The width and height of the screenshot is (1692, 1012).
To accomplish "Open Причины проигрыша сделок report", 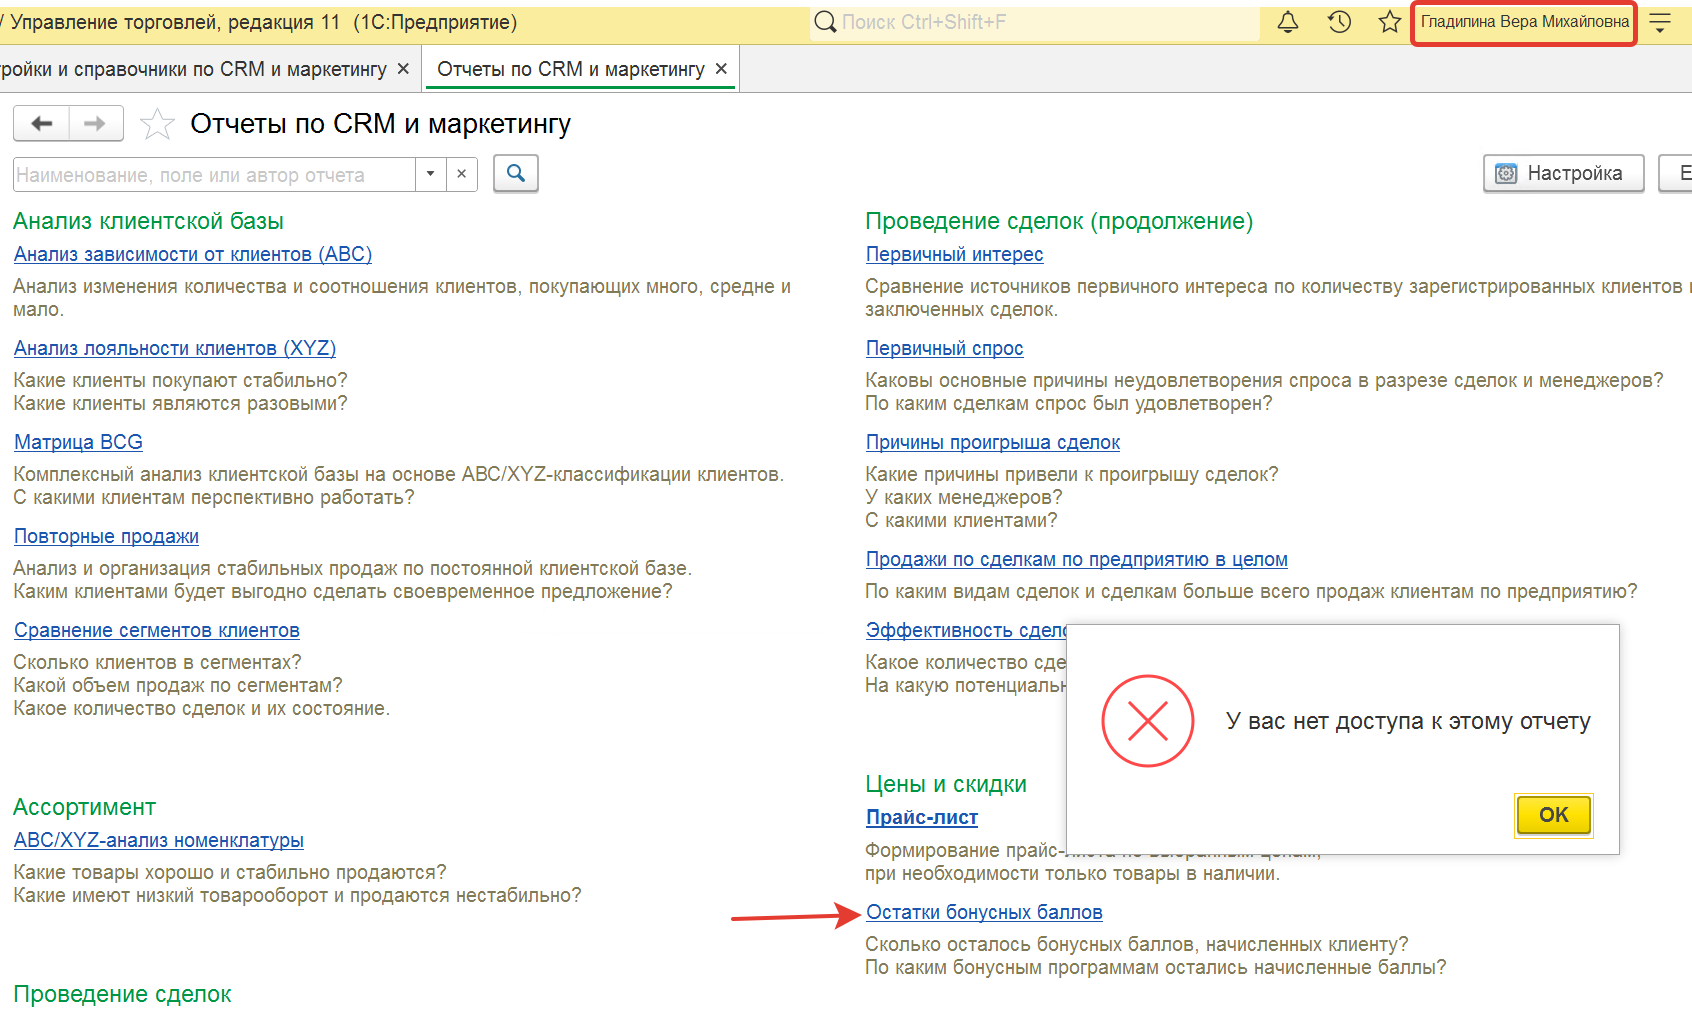I will click(x=993, y=442).
